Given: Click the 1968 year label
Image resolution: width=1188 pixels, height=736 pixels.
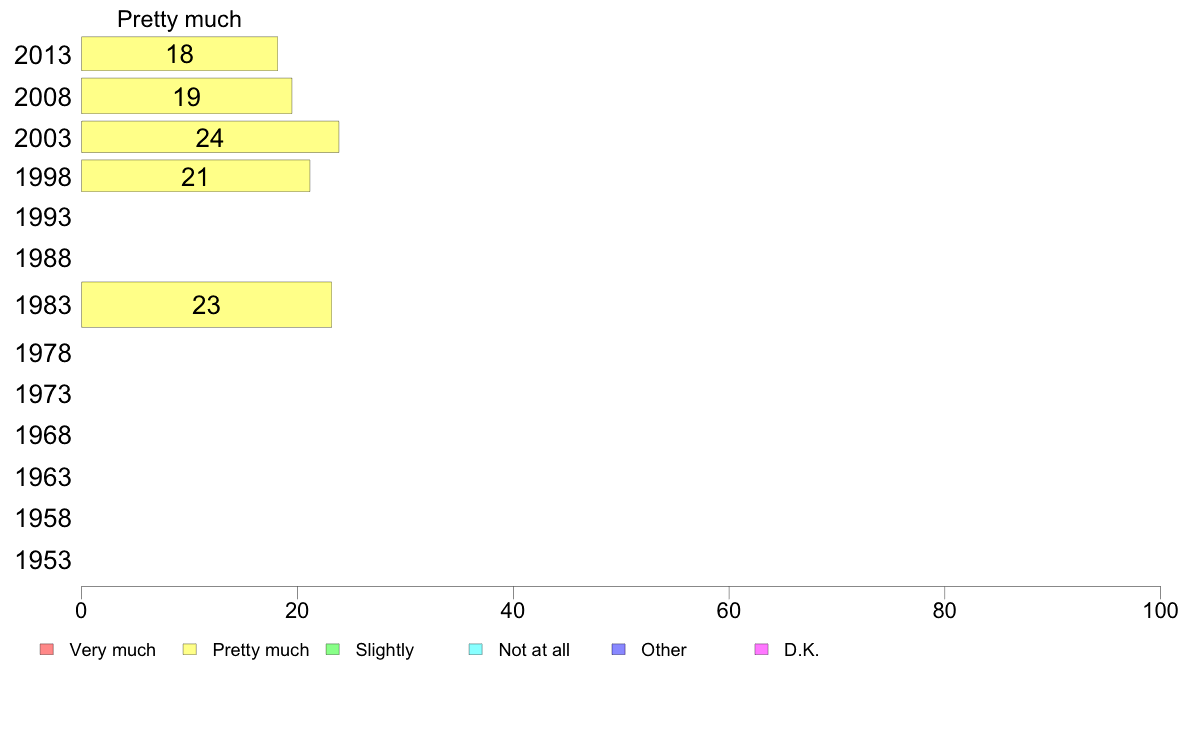Looking at the screenshot, I should coord(43,436).
